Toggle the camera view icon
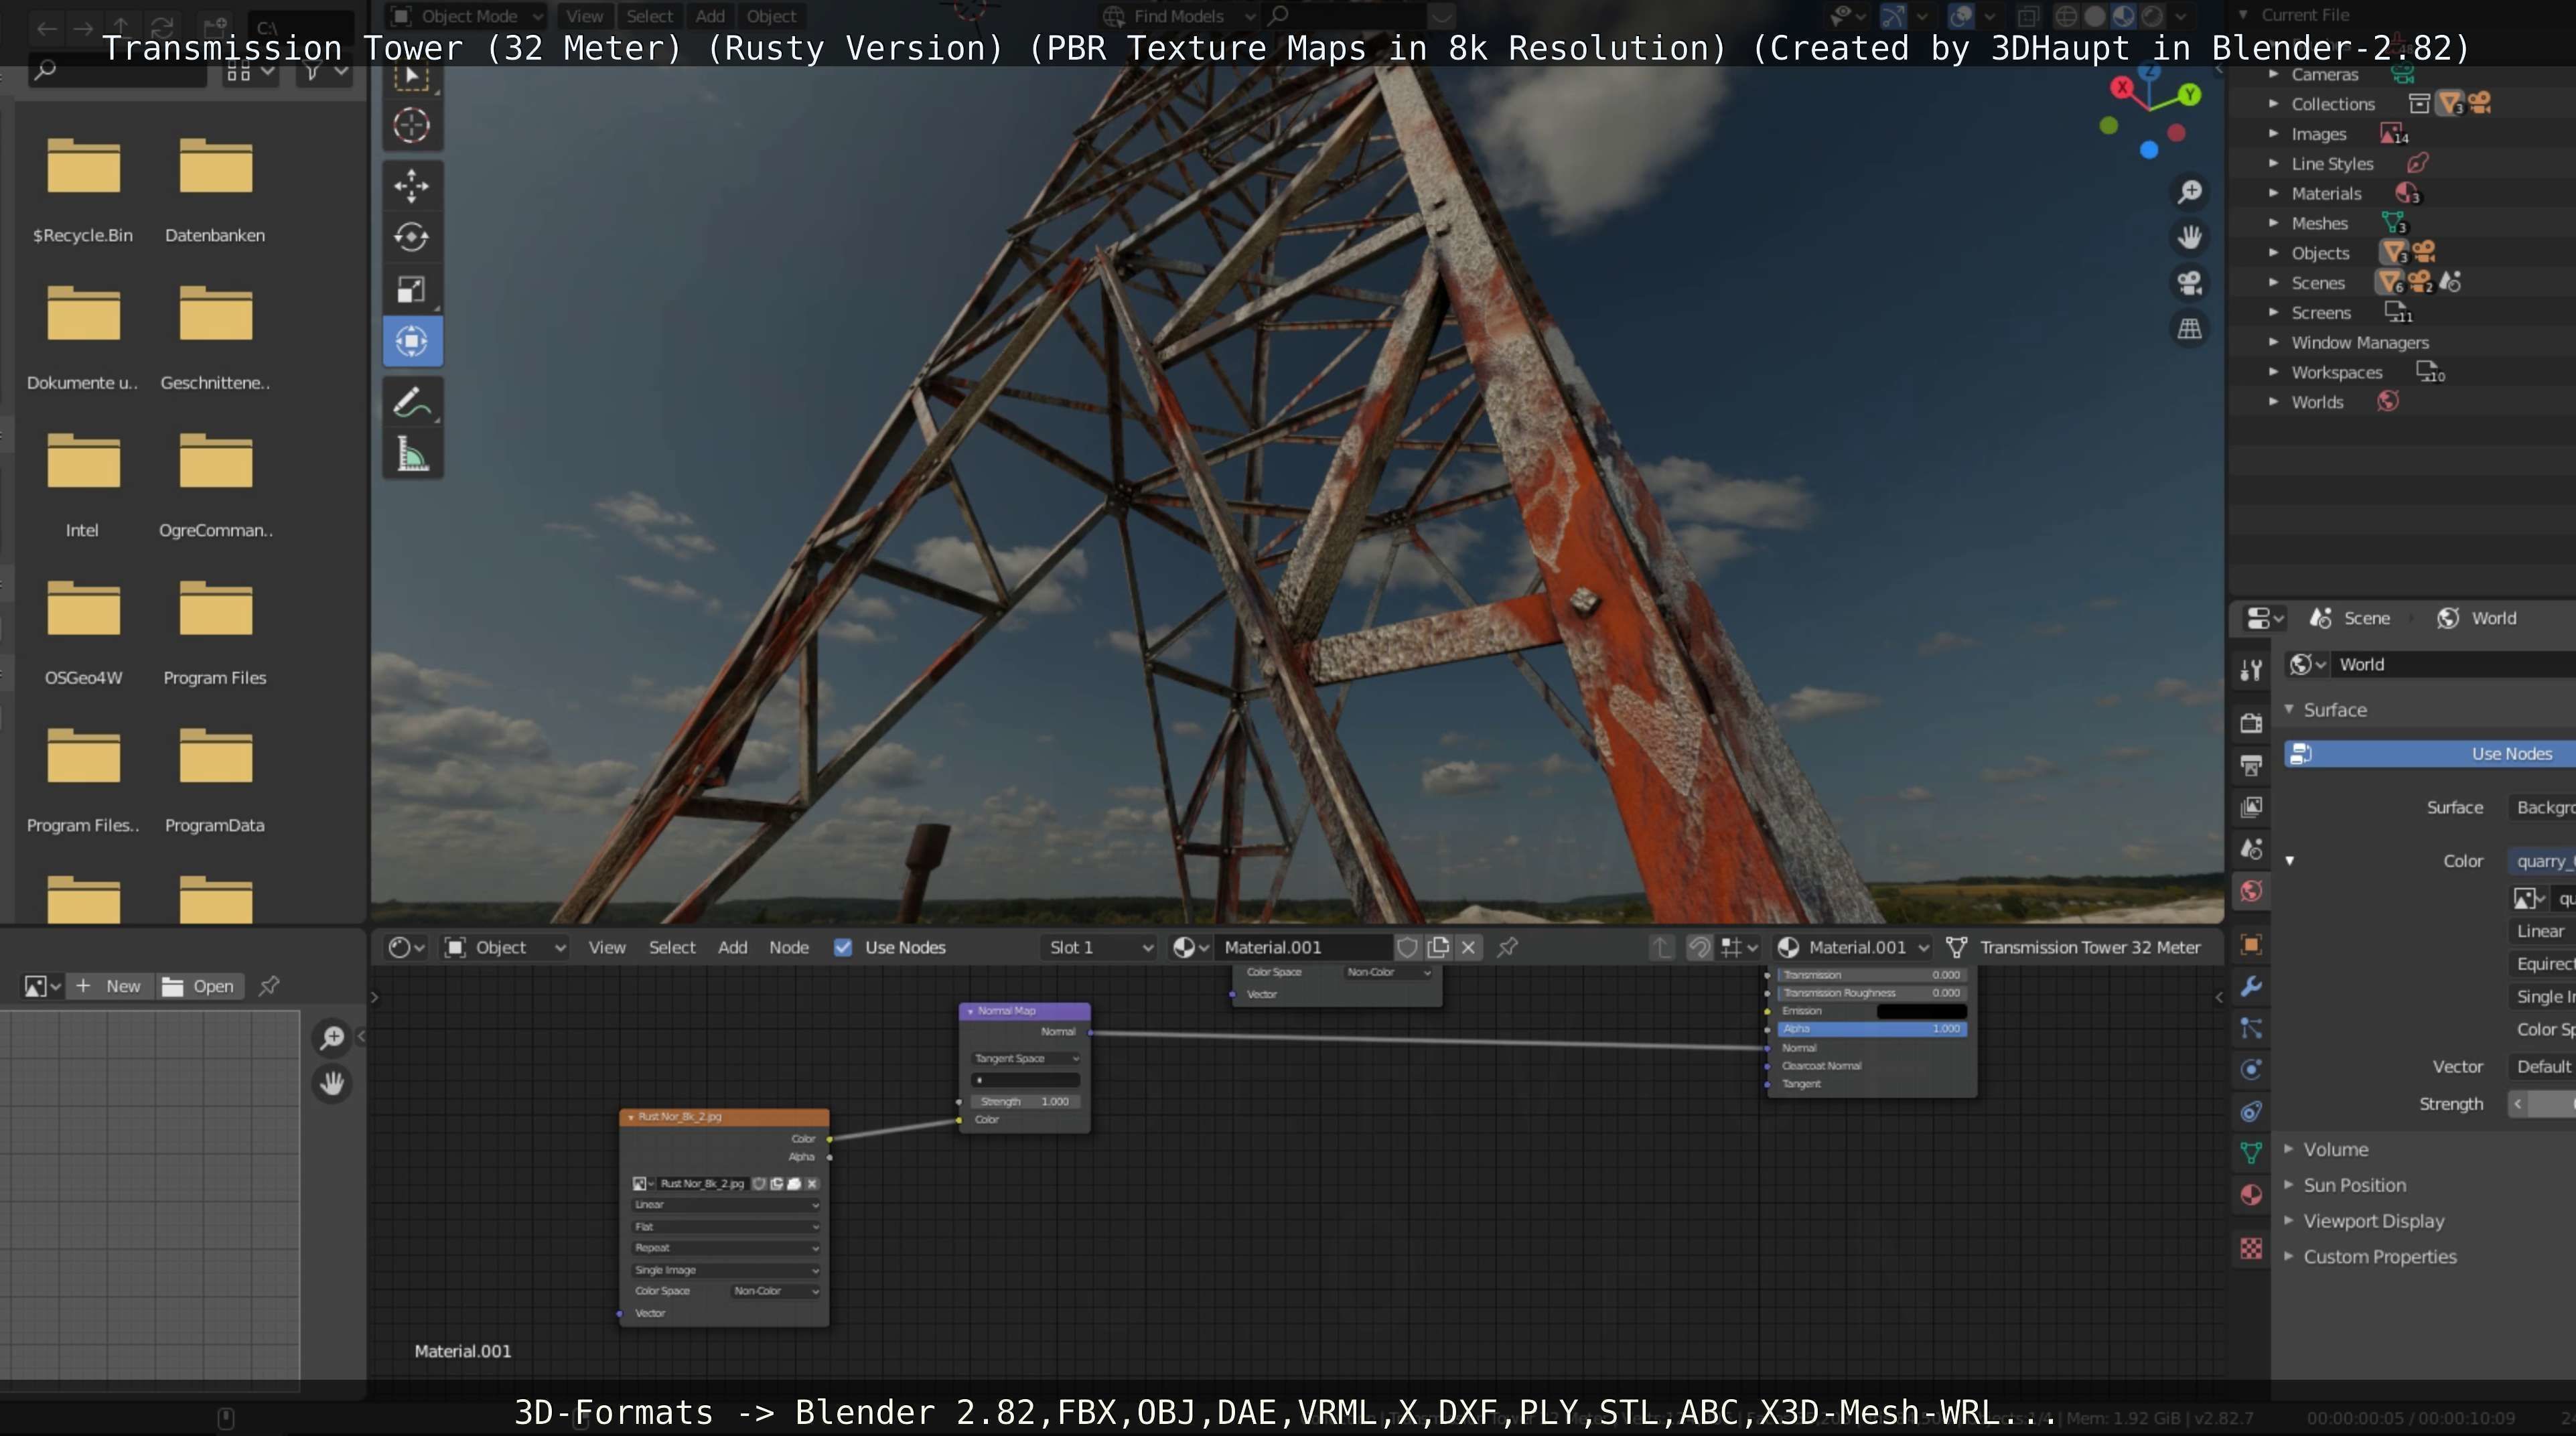 [x=2189, y=283]
